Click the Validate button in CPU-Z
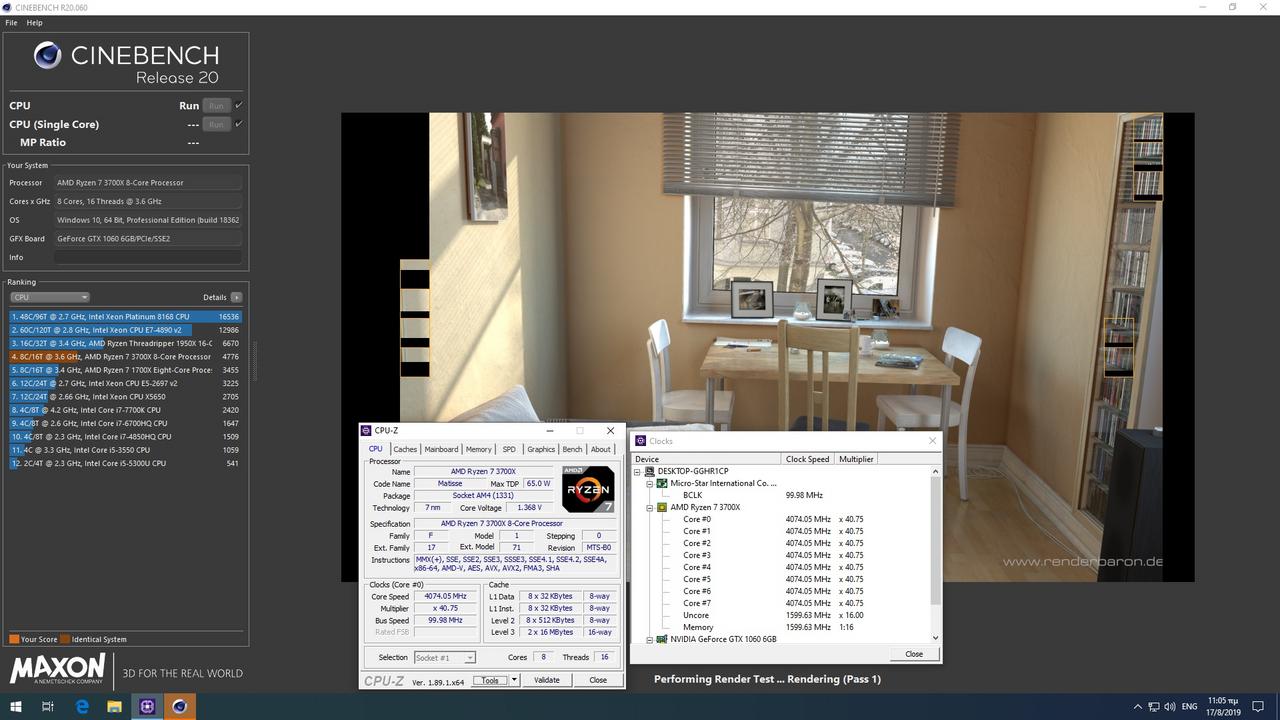Viewport: 1280px width, 720px height. (547, 680)
